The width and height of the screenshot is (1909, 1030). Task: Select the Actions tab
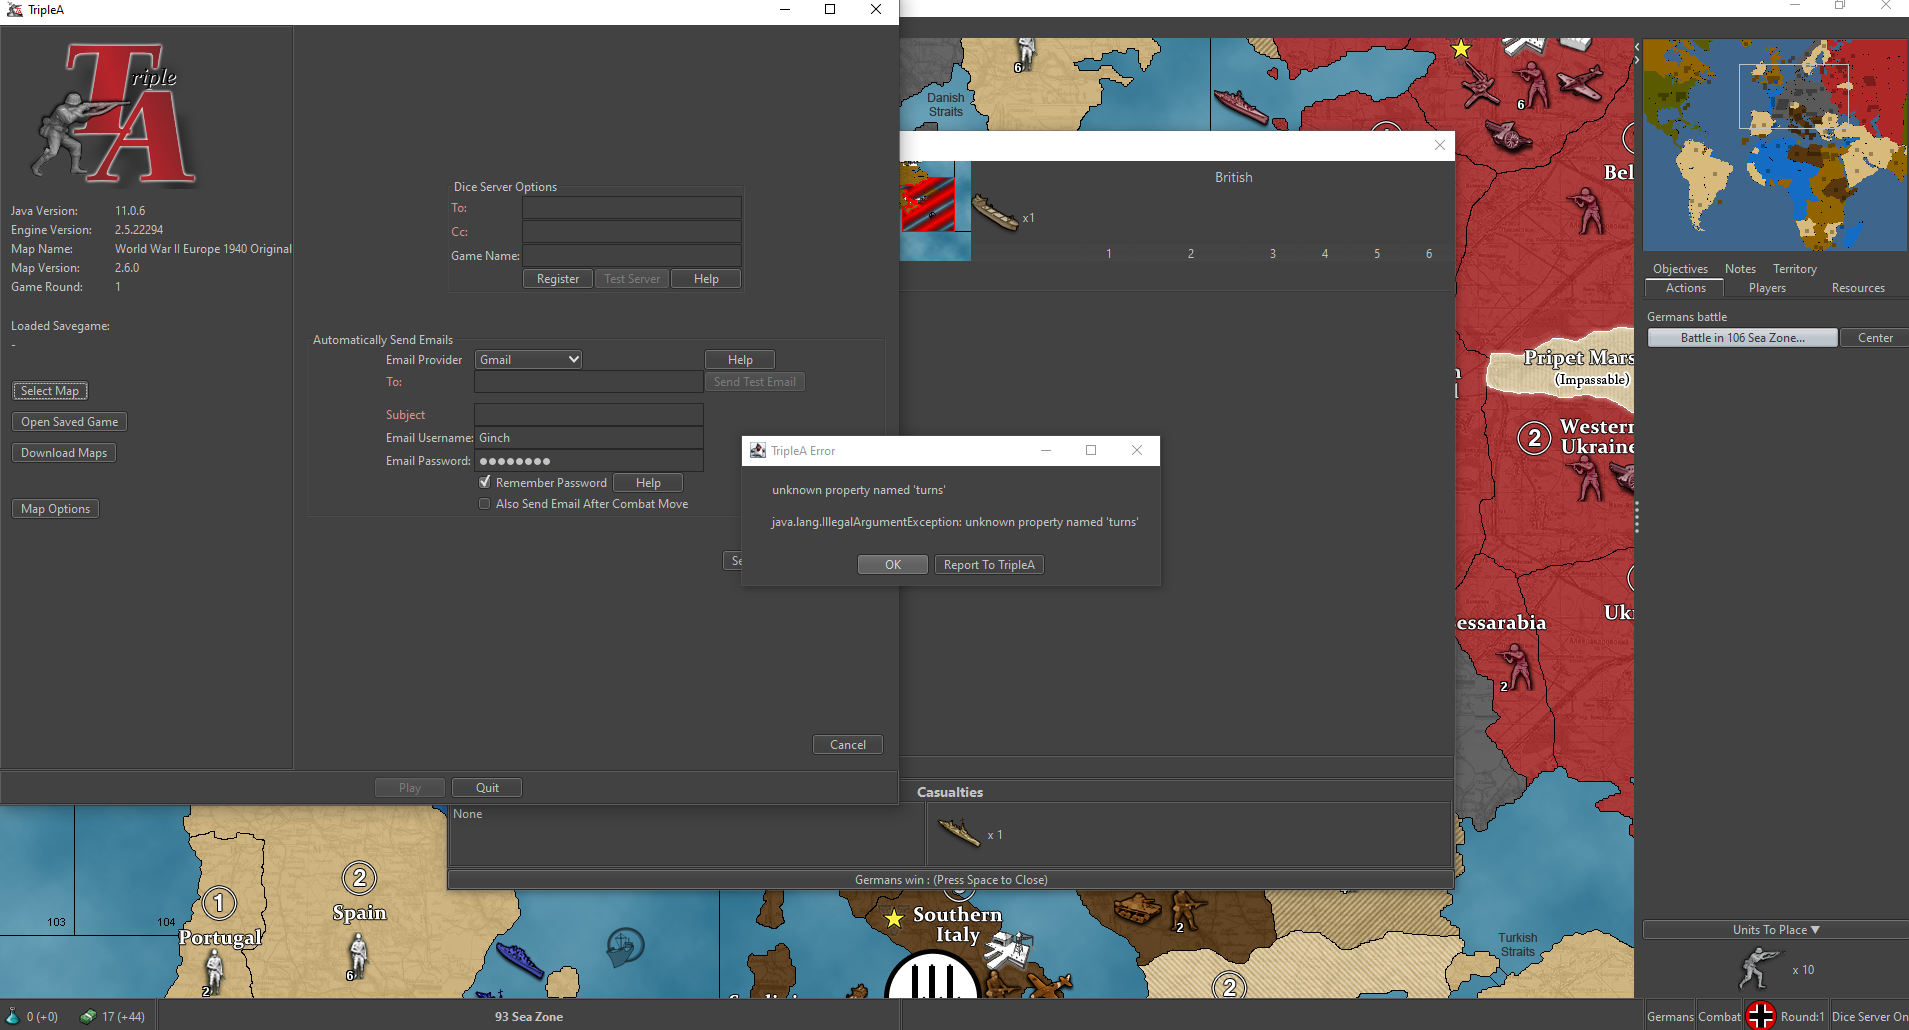coord(1685,288)
